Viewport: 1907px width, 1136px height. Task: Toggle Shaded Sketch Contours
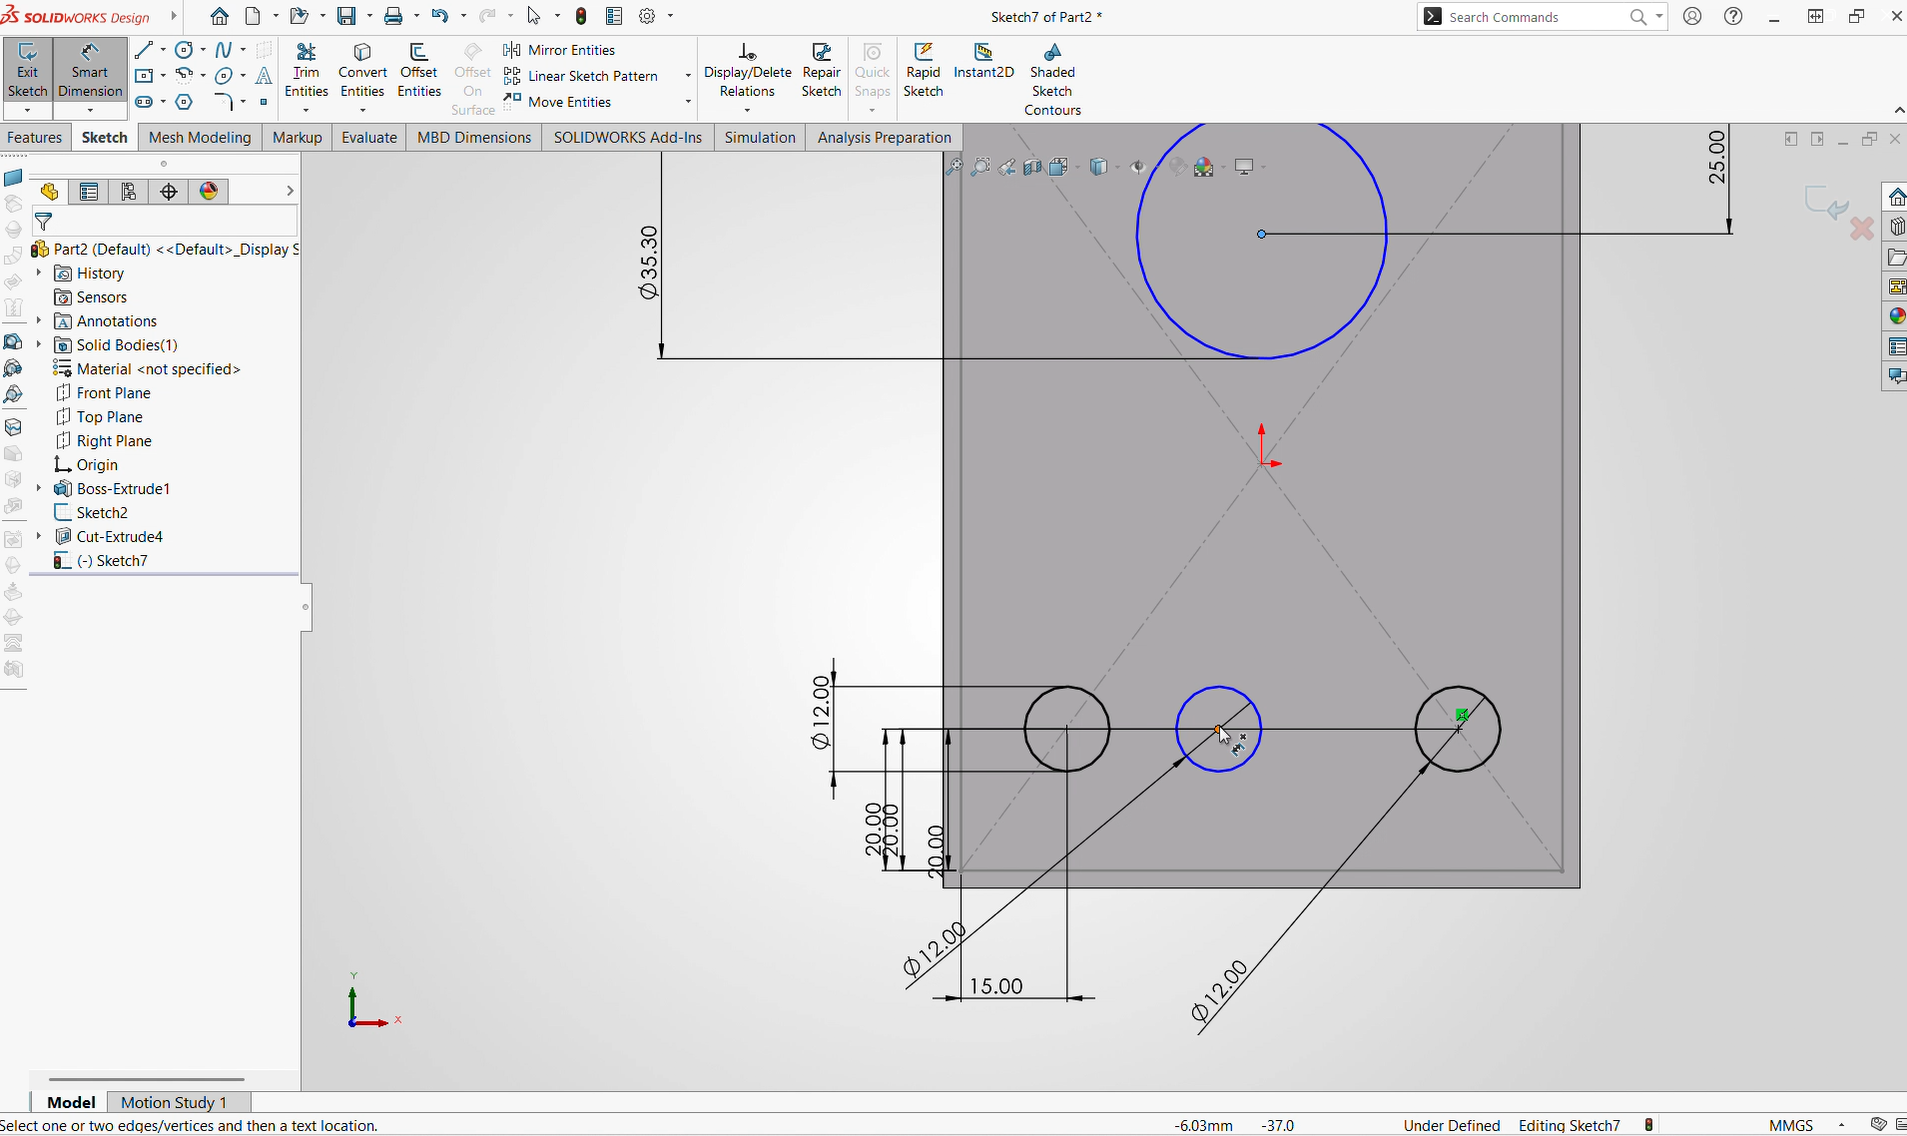tap(1052, 80)
